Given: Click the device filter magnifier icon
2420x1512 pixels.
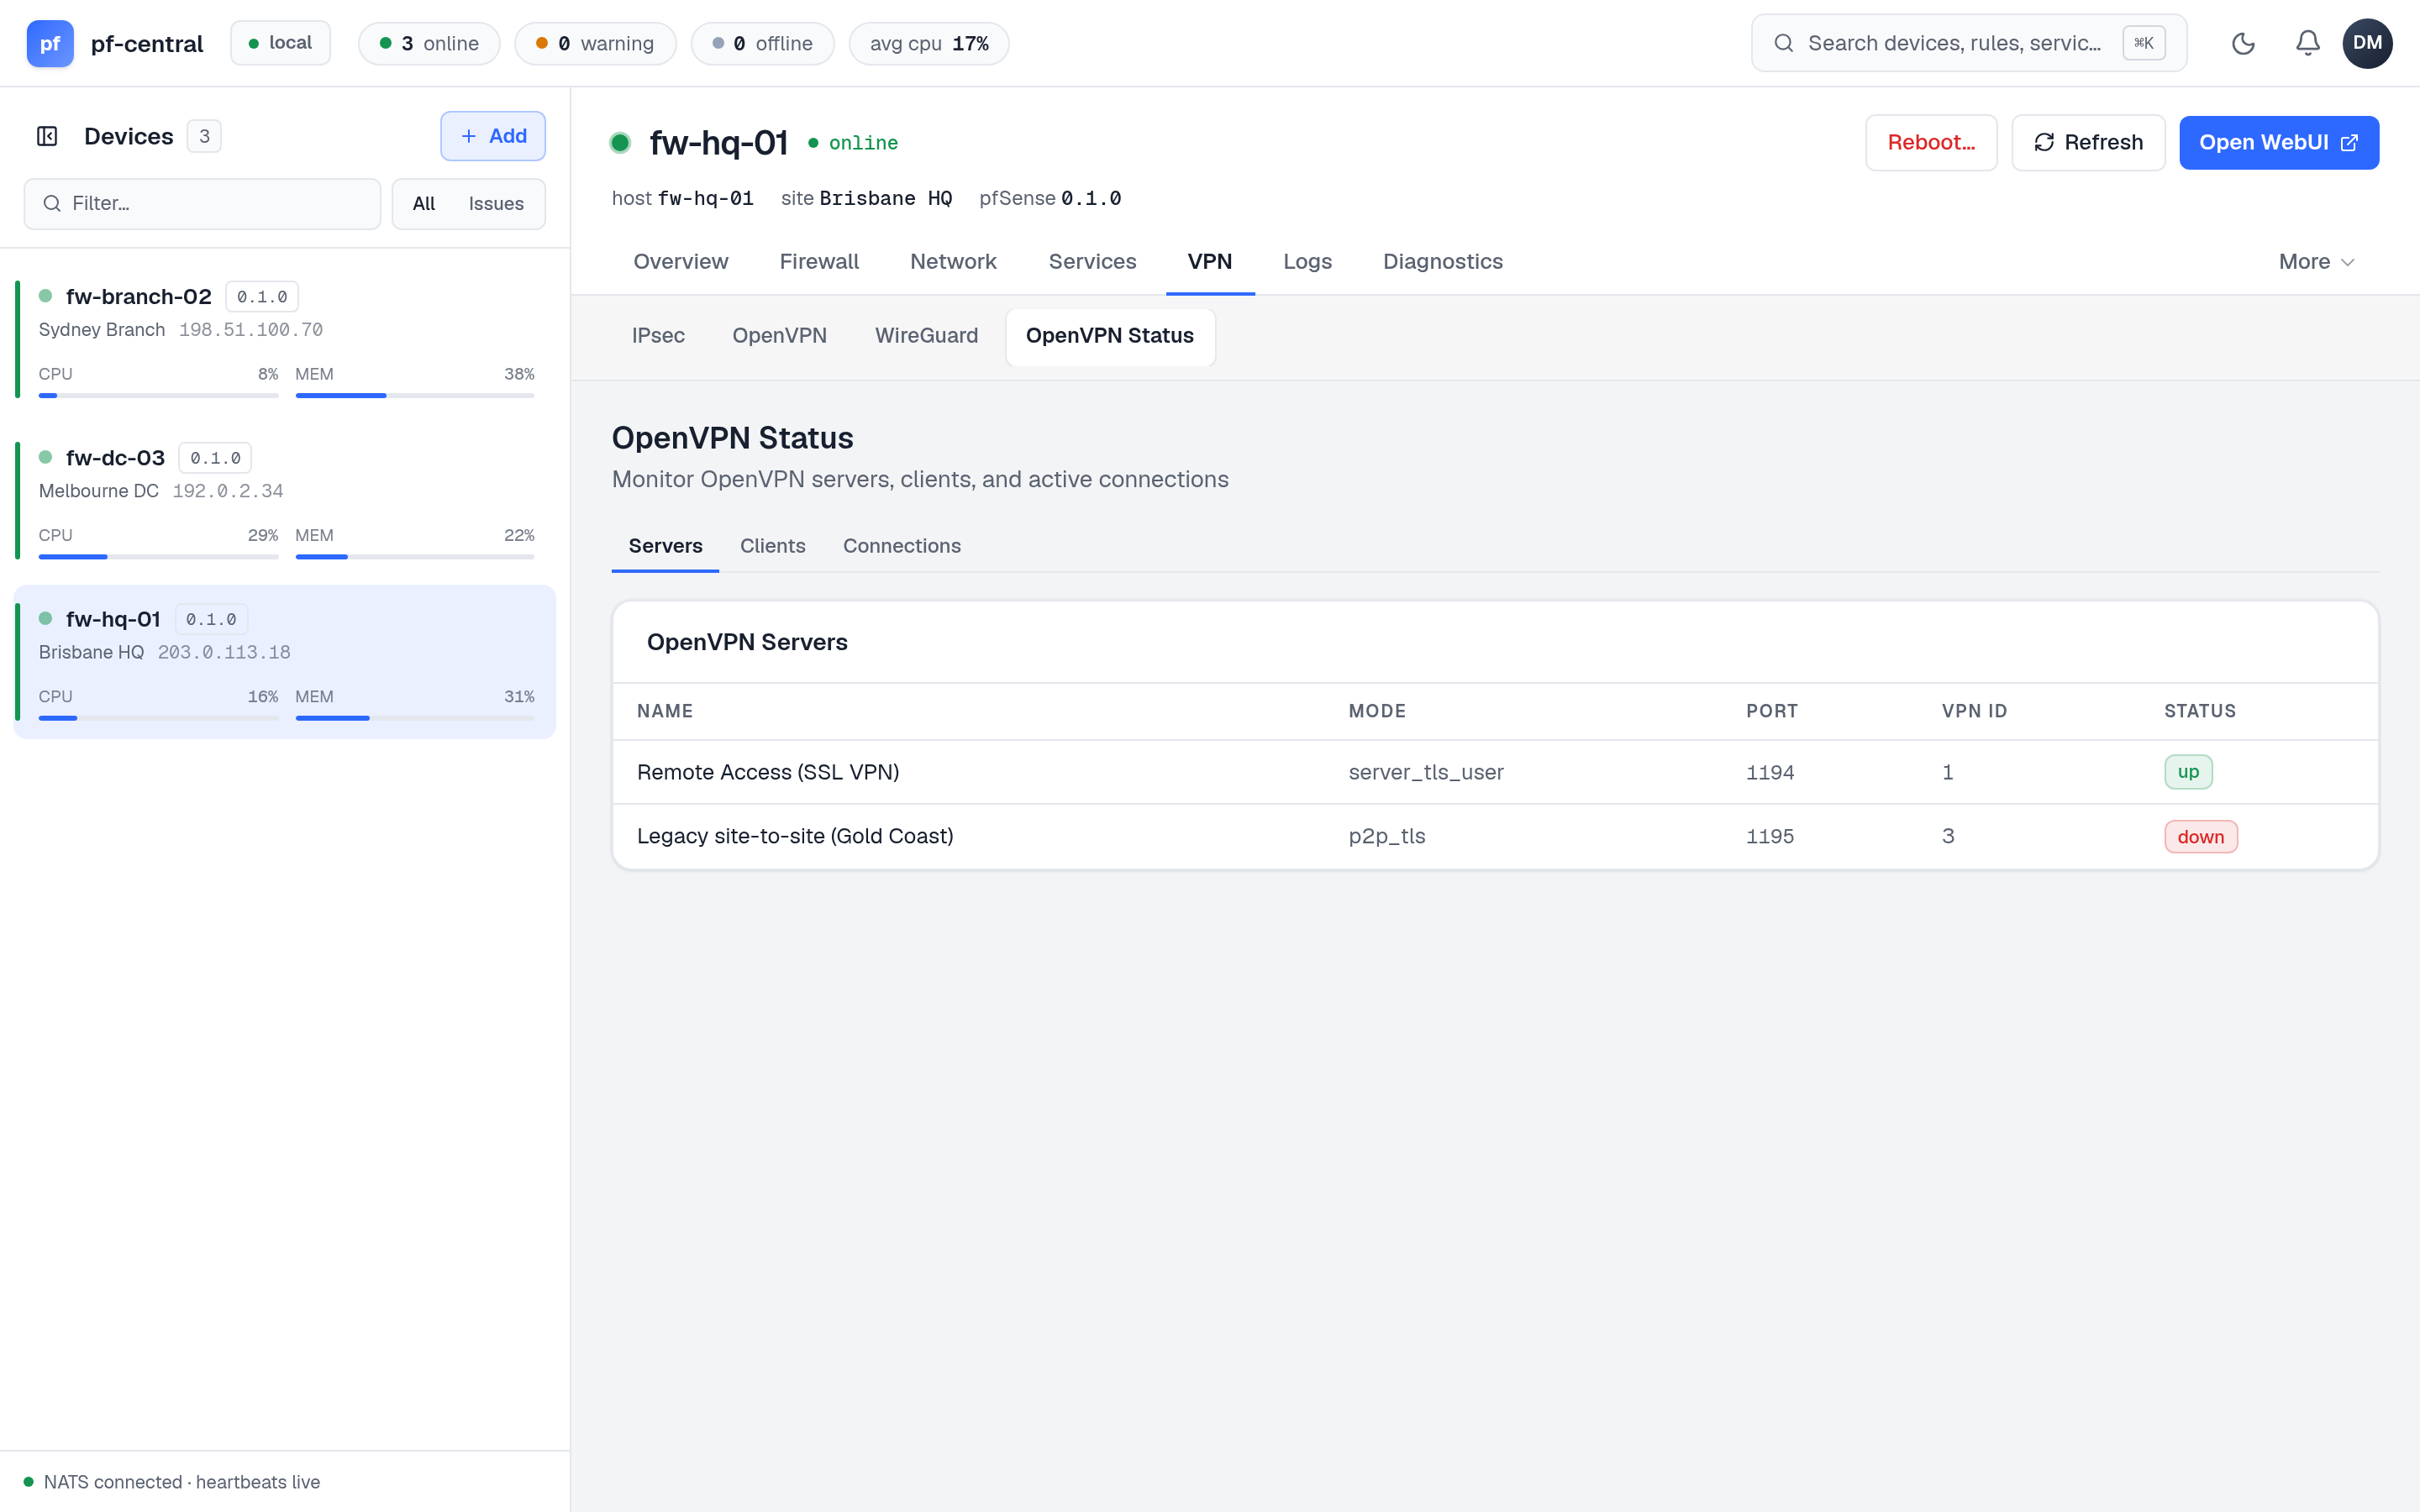Looking at the screenshot, I should (52, 204).
